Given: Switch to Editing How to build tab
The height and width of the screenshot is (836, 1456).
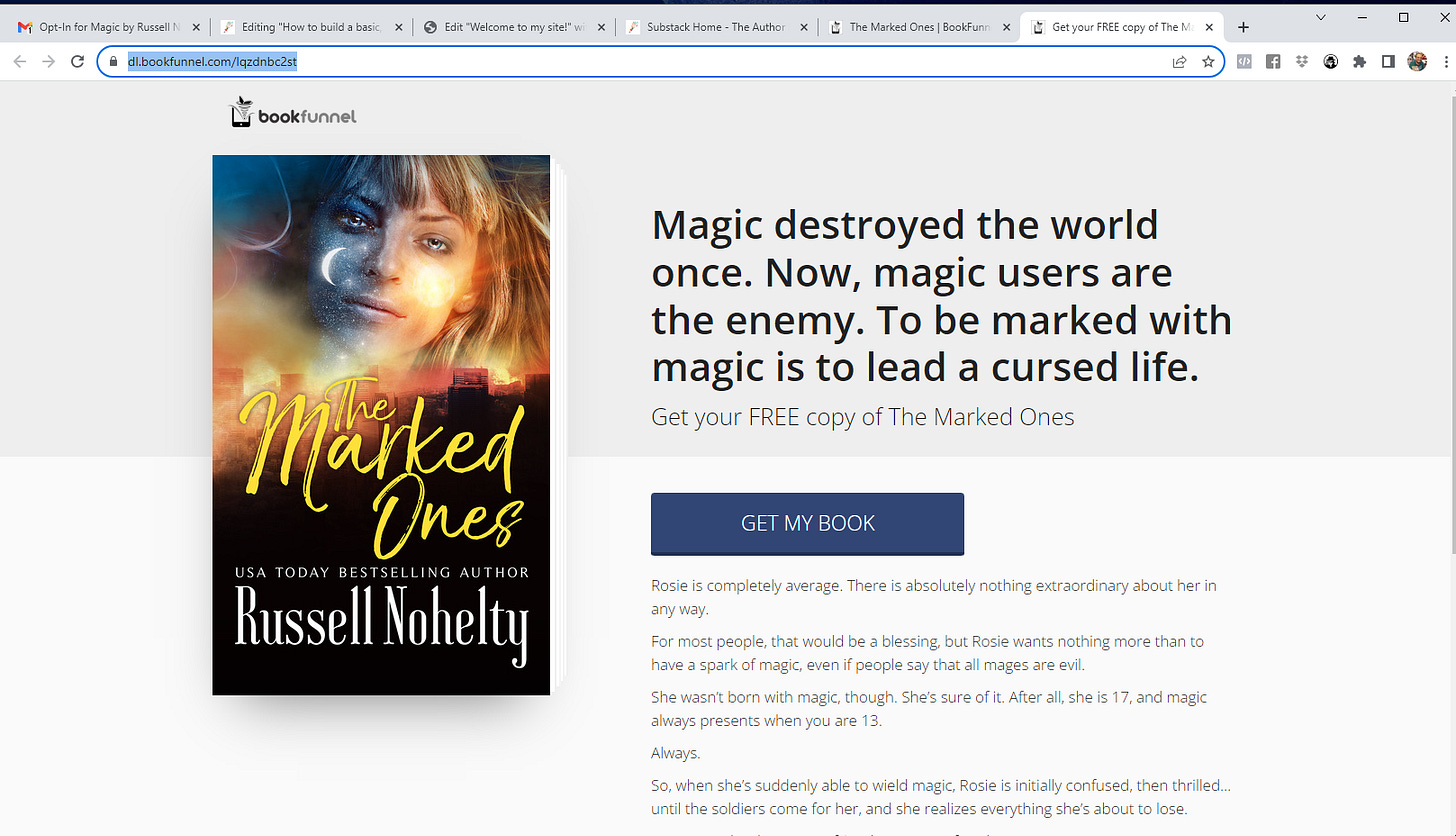Looking at the screenshot, I should tap(310, 28).
